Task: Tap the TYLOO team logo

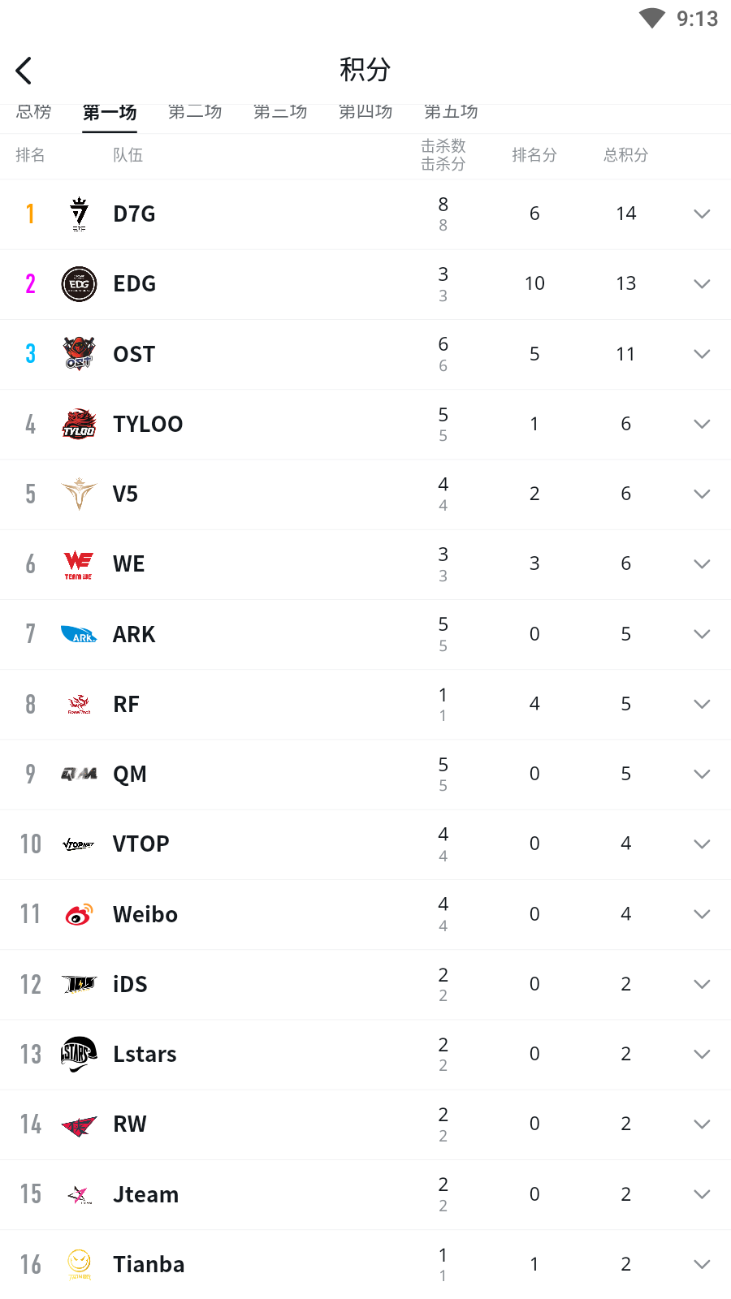Action: (x=79, y=424)
